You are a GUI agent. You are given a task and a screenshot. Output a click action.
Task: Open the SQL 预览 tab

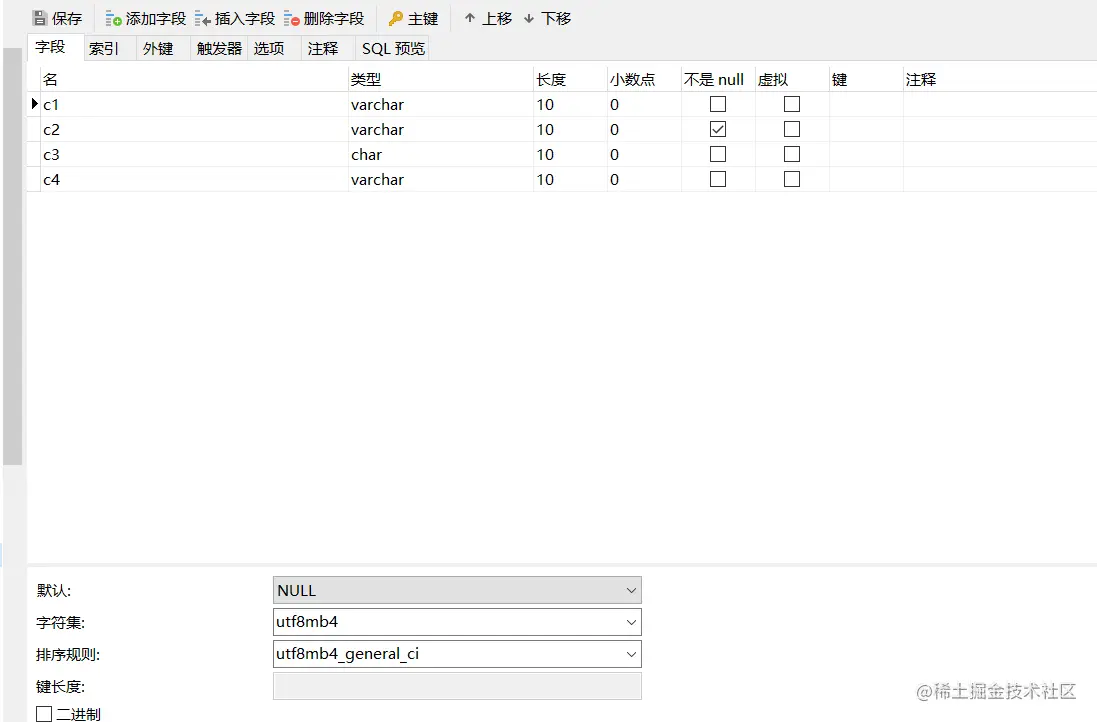tap(393, 48)
